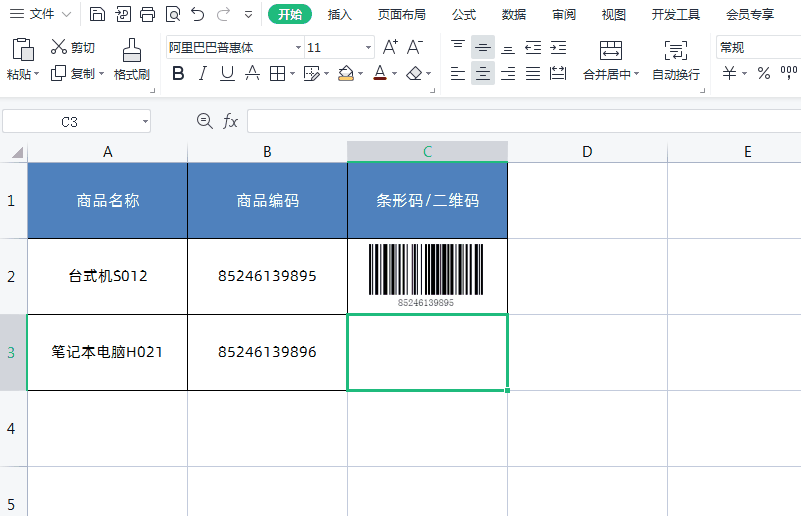The height and width of the screenshot is (516, 801).
Task: Apply the fill color bucket
Action: [346, 74]
